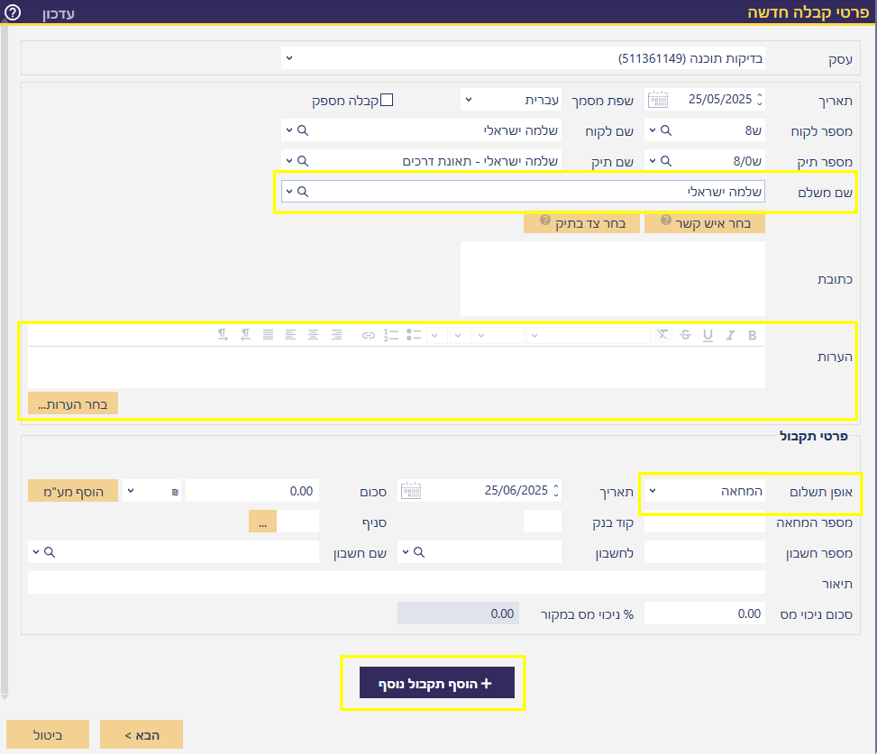Insert bulleted list in notes
The height and width of the screenshot is (754, 878).
tap(414, 335)
